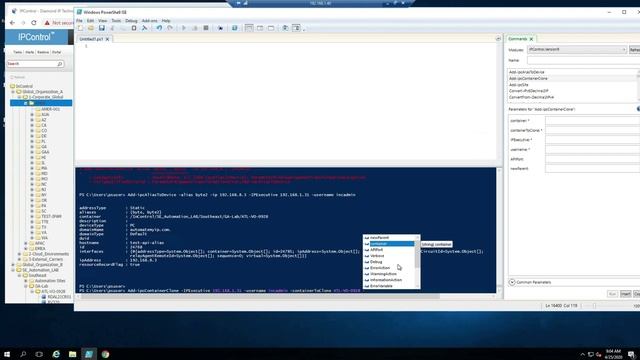
Task: Open File Explorer from the taskbar
Action: (72, 354)
